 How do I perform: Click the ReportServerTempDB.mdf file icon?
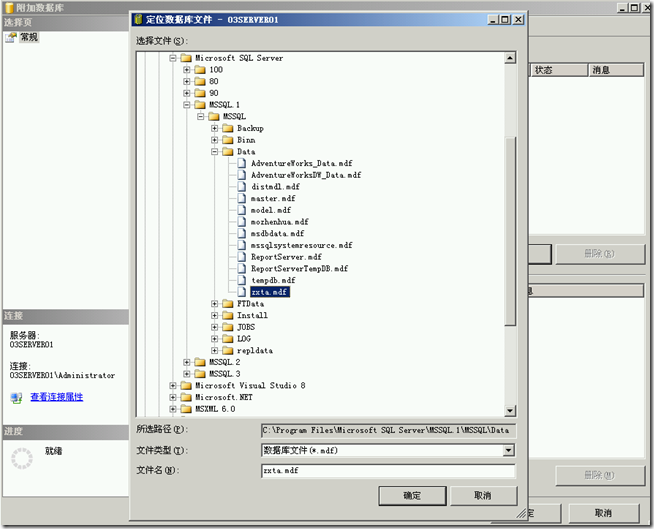[241, 268]
